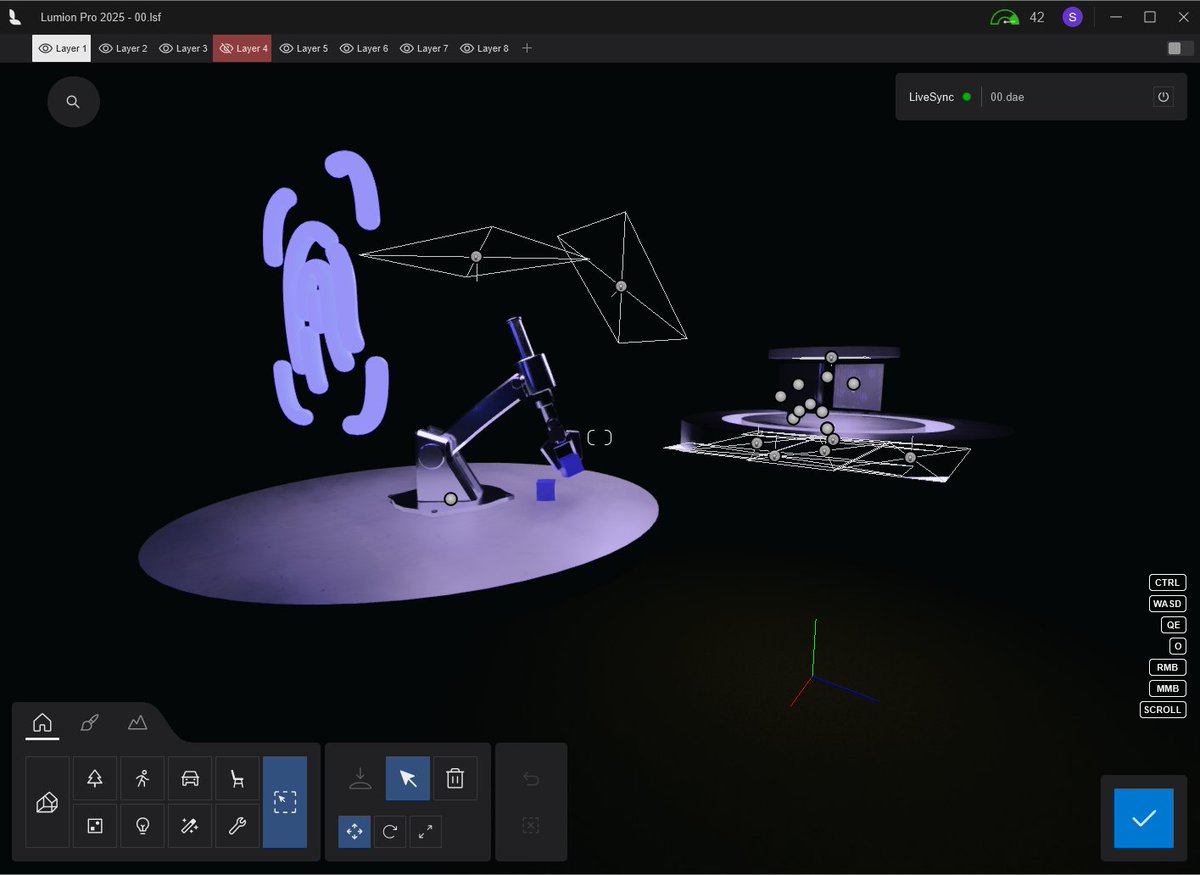Select the Layer 8 tab label

click(x=492, y=48)
